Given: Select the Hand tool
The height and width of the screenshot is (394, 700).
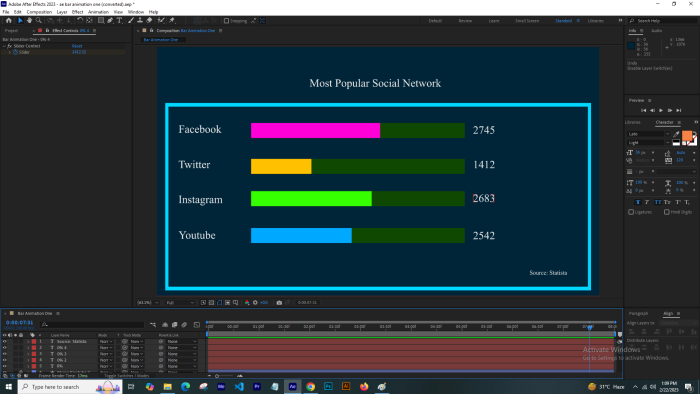Looking at the screenshot, I should pyautogui.click(x=29, y=21).
